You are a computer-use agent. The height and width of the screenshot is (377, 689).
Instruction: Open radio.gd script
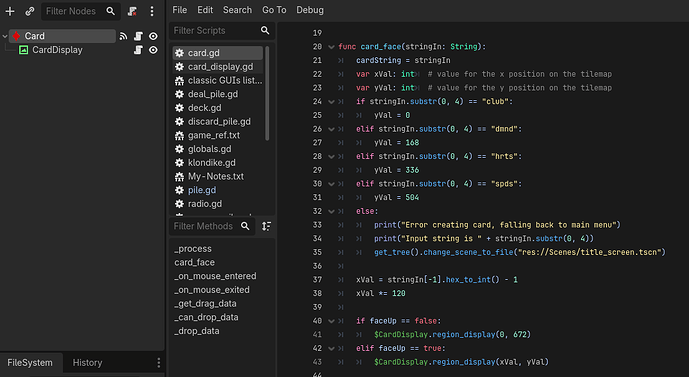click(x=218, y=203)
